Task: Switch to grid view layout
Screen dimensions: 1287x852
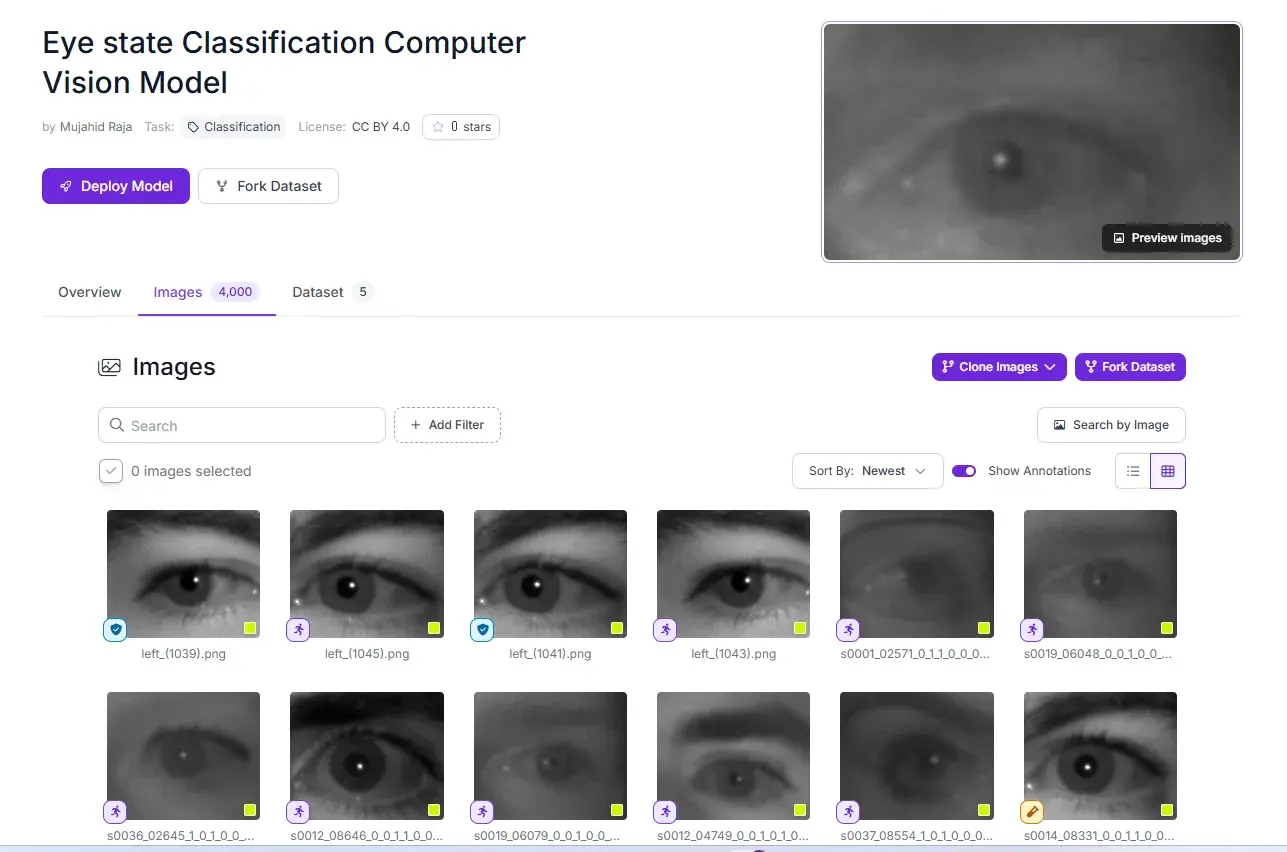Action: coord(1168,471)
